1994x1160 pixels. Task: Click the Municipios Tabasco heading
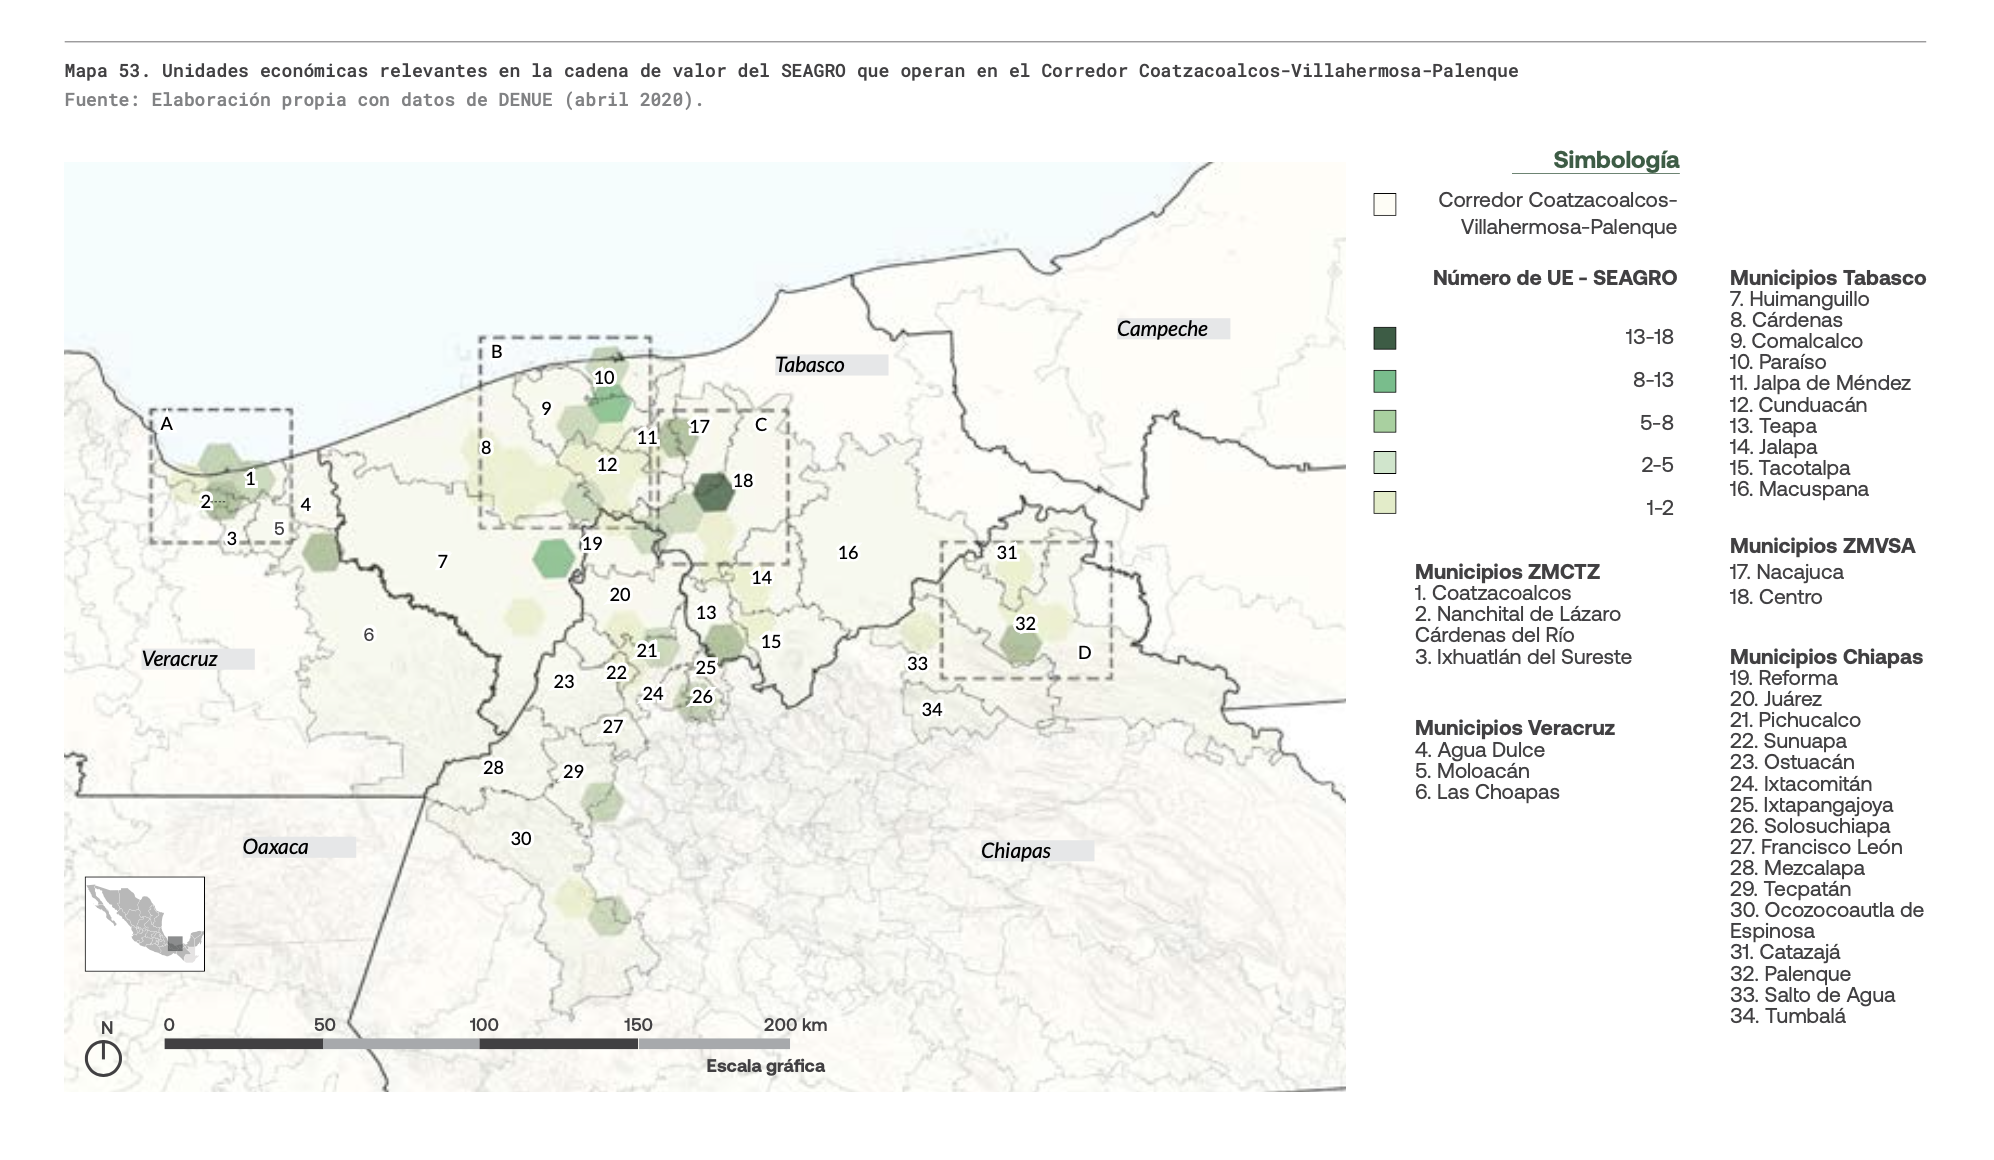[1828, 278]
